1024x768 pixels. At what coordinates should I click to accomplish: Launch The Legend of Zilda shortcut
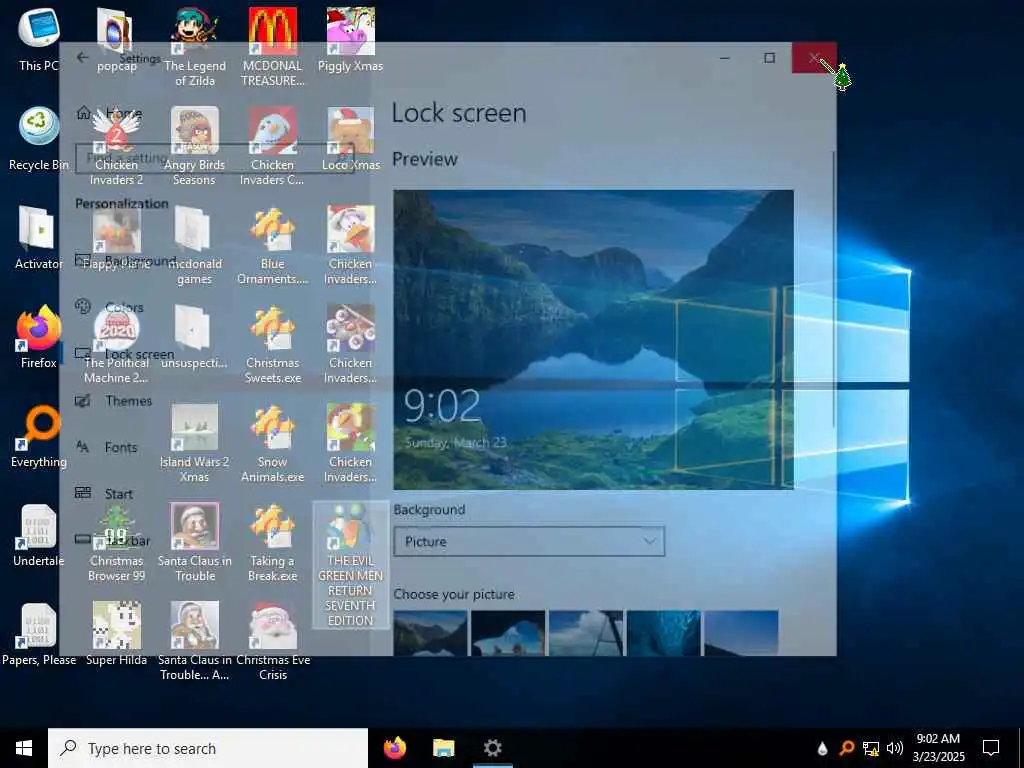click(195, 47)
